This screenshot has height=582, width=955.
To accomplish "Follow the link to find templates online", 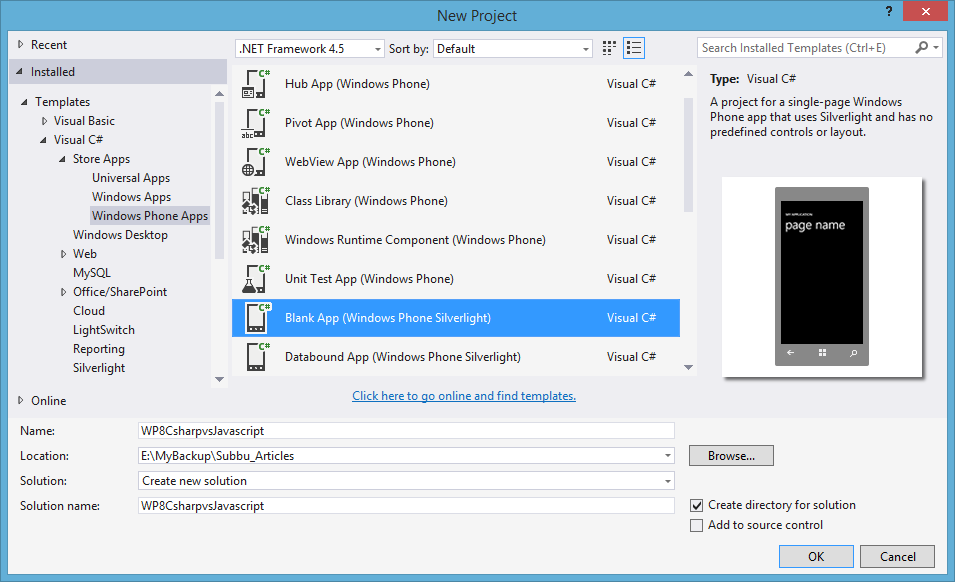I will click(463, 396).
